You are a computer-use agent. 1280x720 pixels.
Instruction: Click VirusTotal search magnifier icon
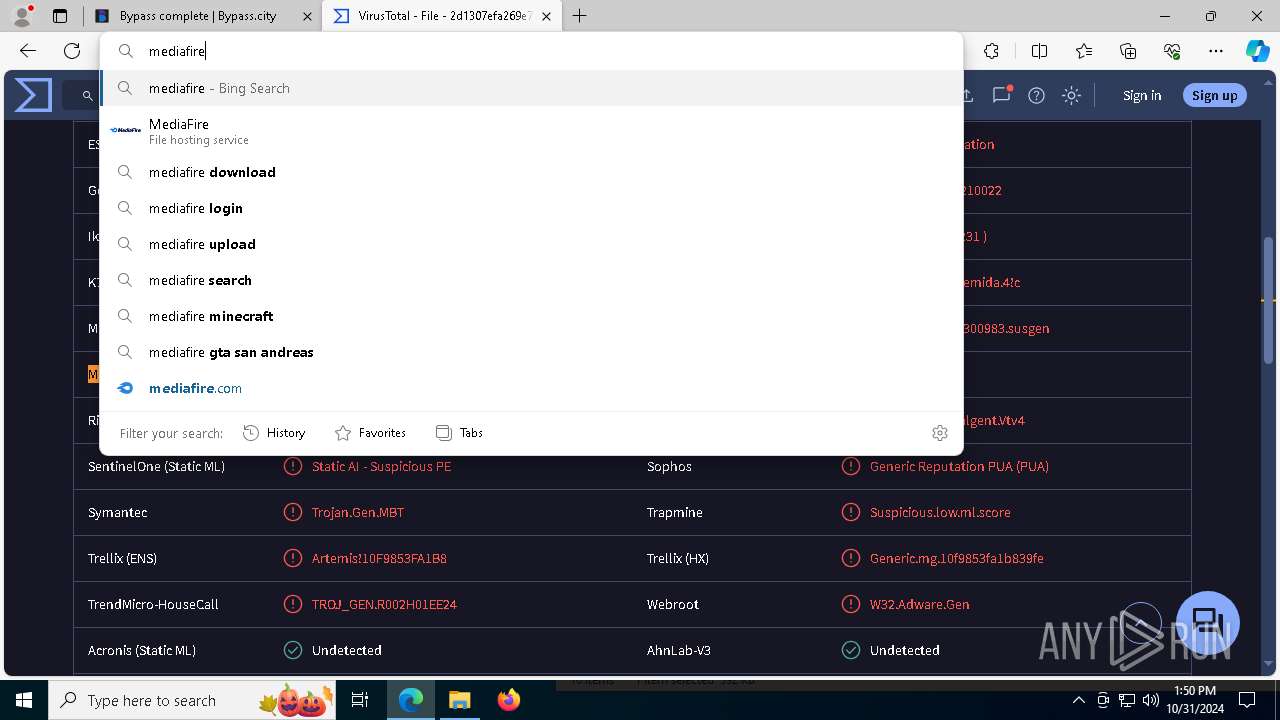click(x=87, y=96)
